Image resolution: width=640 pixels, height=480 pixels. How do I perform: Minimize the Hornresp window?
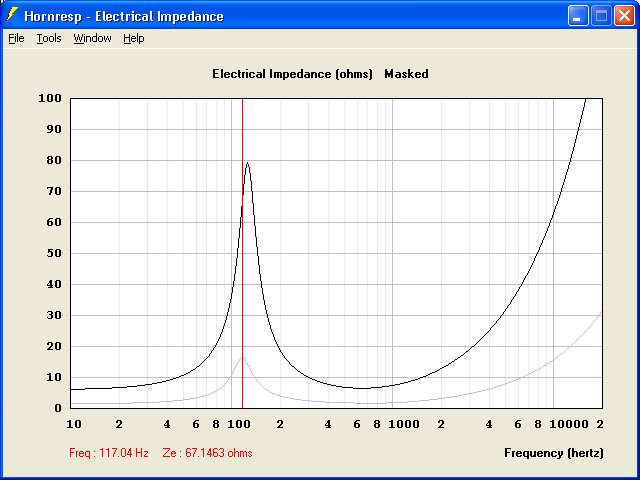(578, 16)
